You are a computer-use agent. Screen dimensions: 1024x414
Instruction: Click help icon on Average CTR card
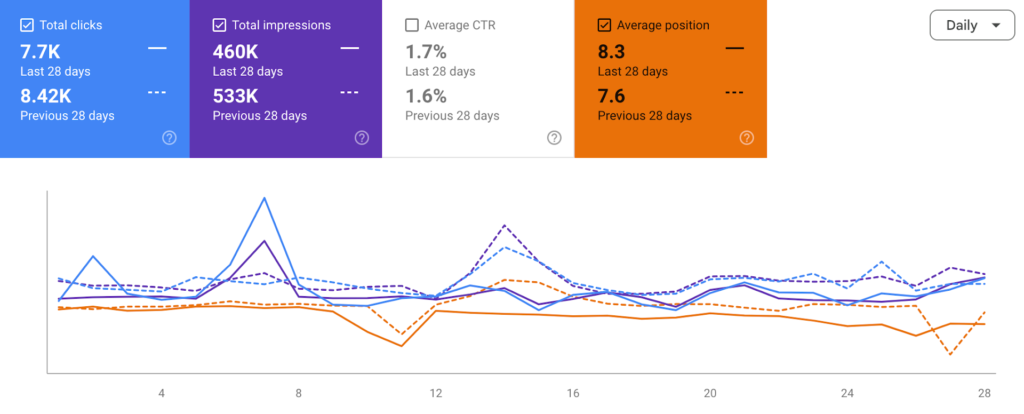pyautogui.click(x=554, y=138)
